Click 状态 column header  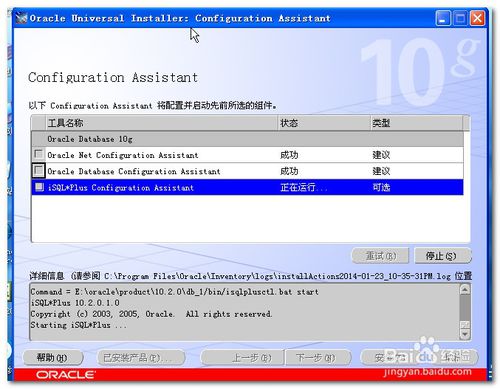(324, 123)
